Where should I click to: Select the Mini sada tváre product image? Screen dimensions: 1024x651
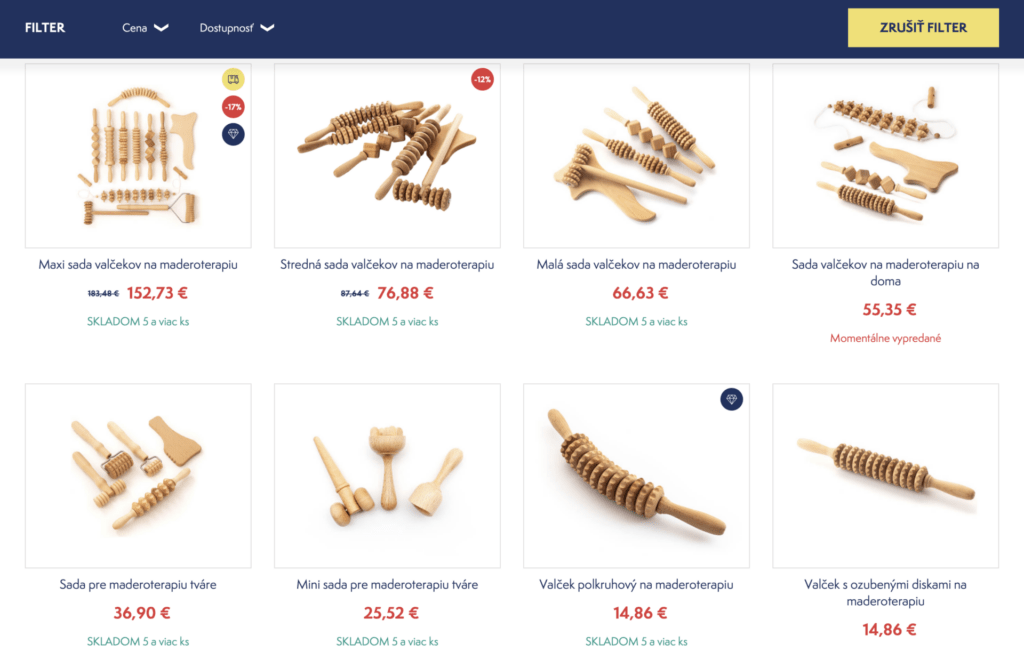387,475
